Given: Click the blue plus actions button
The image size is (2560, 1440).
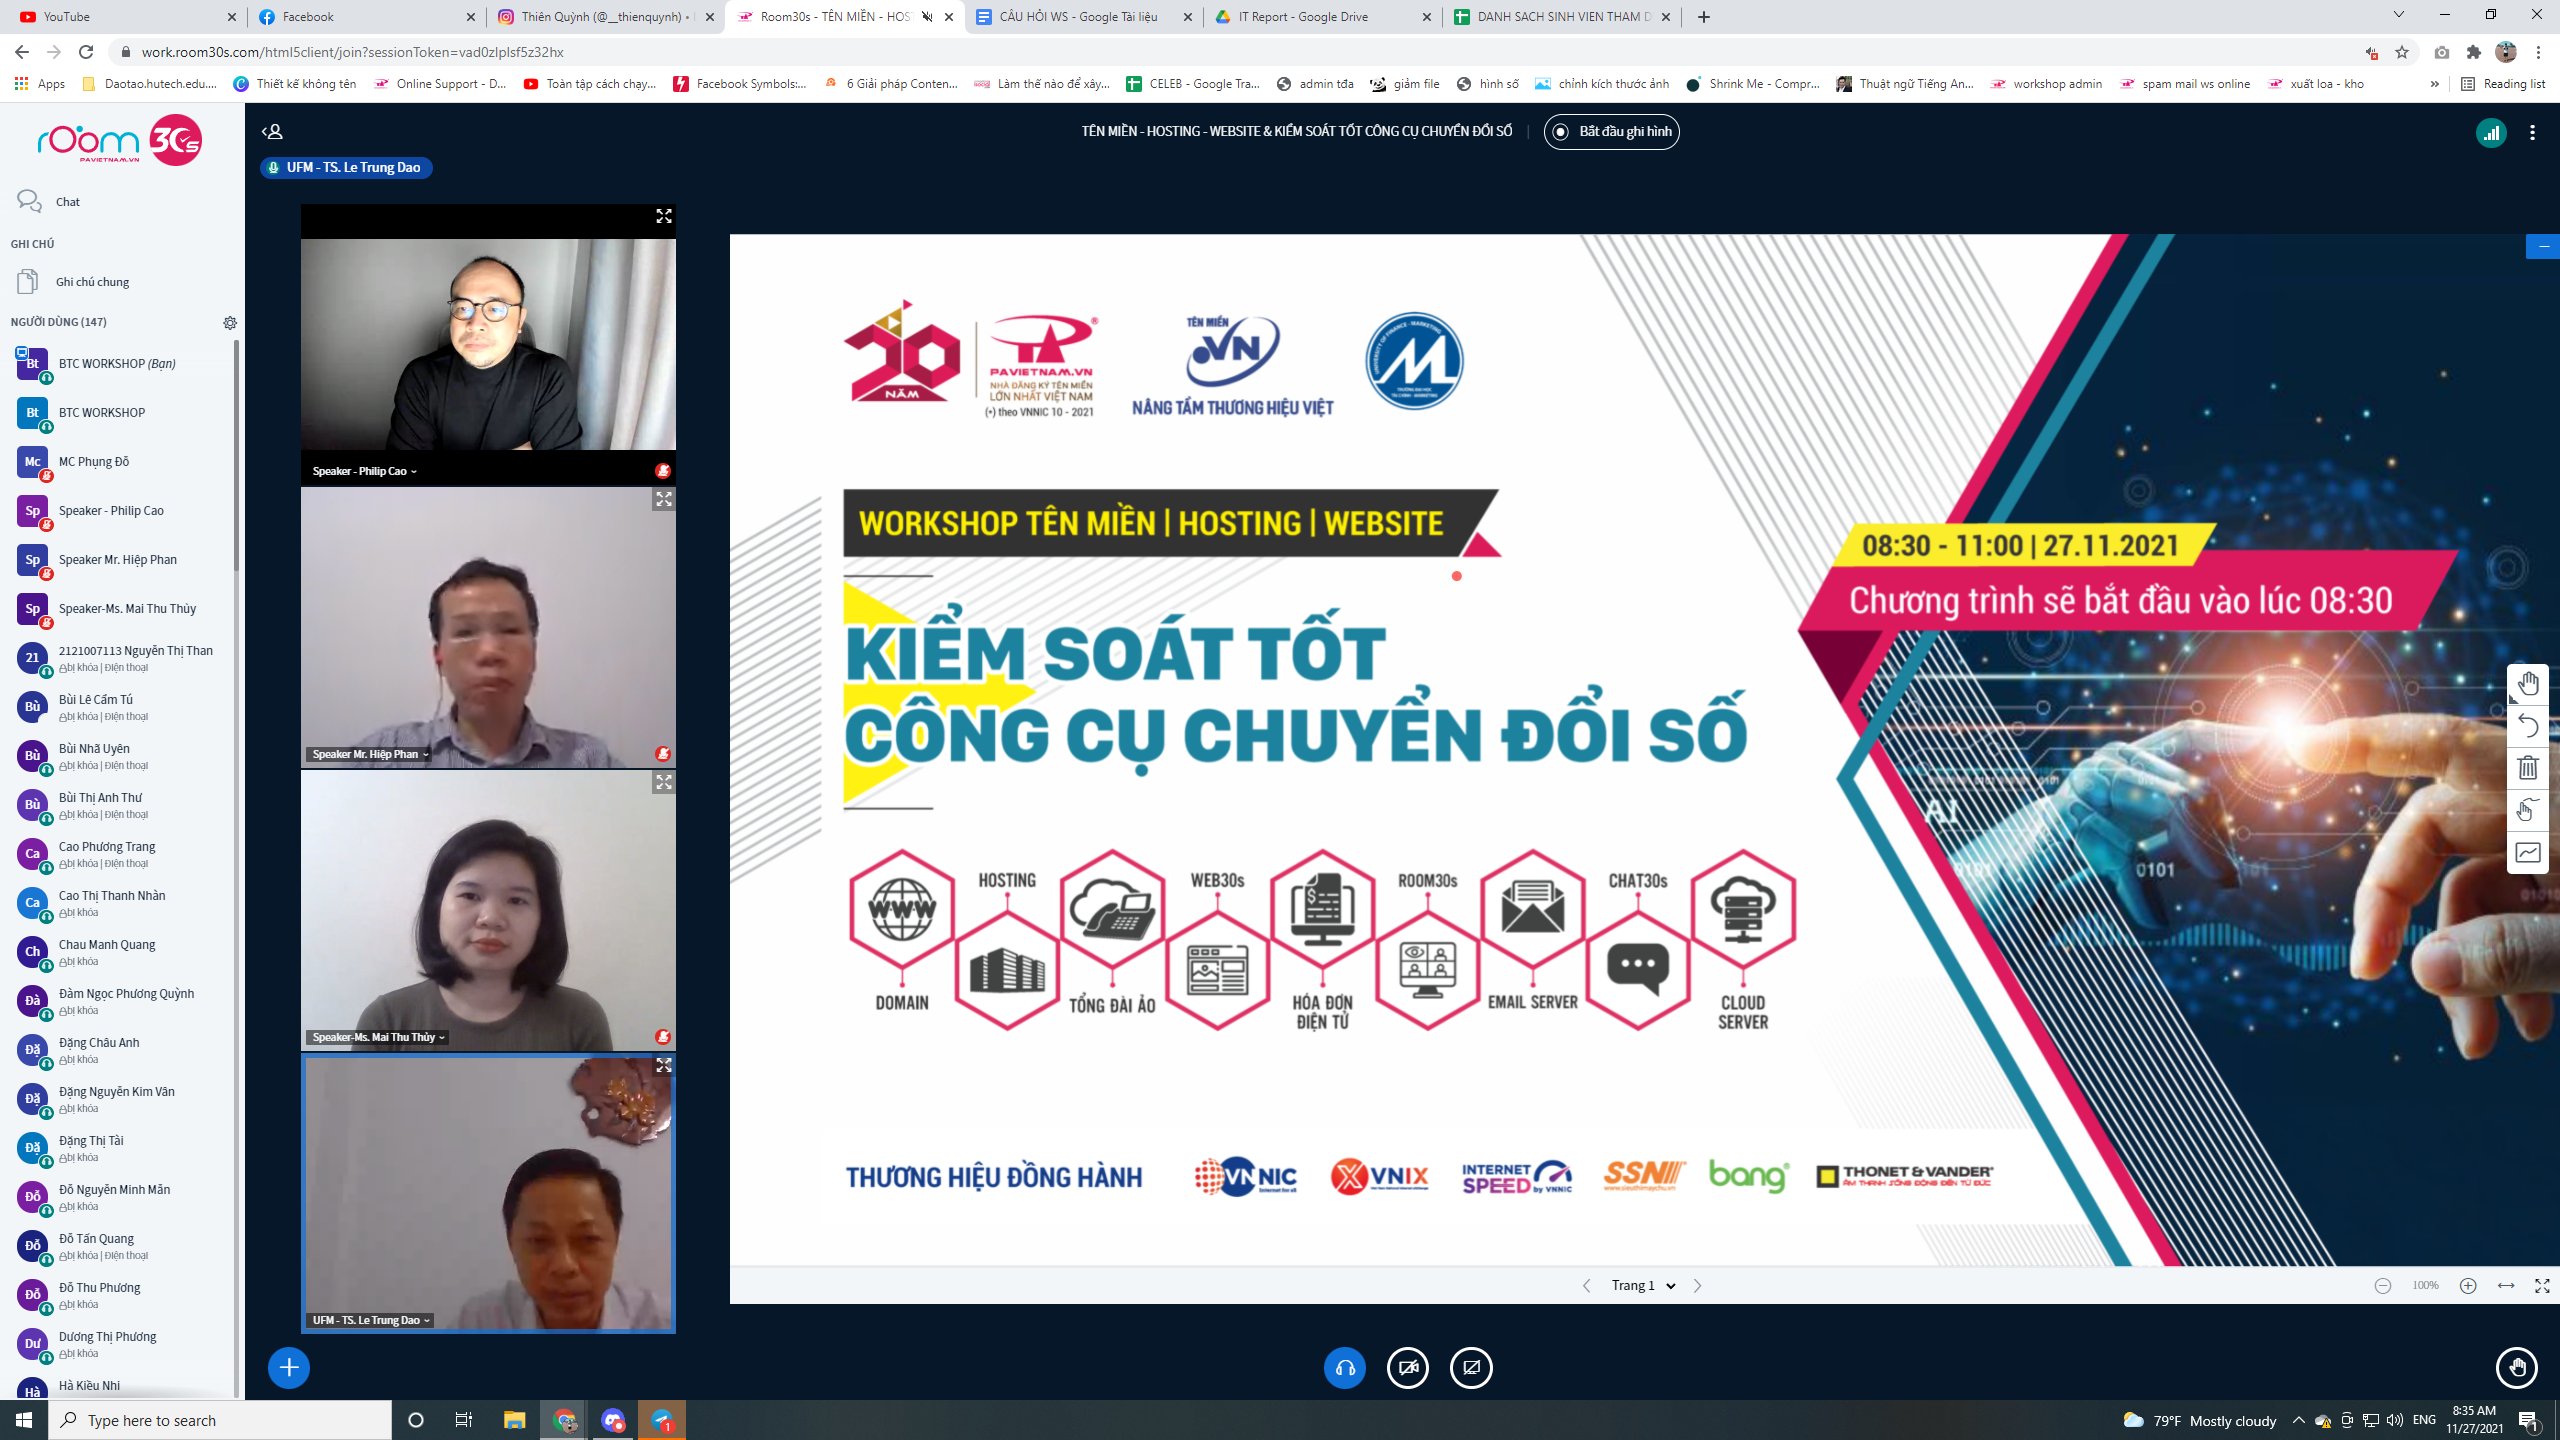Looking at the screenshot, I should [x=289, y=1367].
